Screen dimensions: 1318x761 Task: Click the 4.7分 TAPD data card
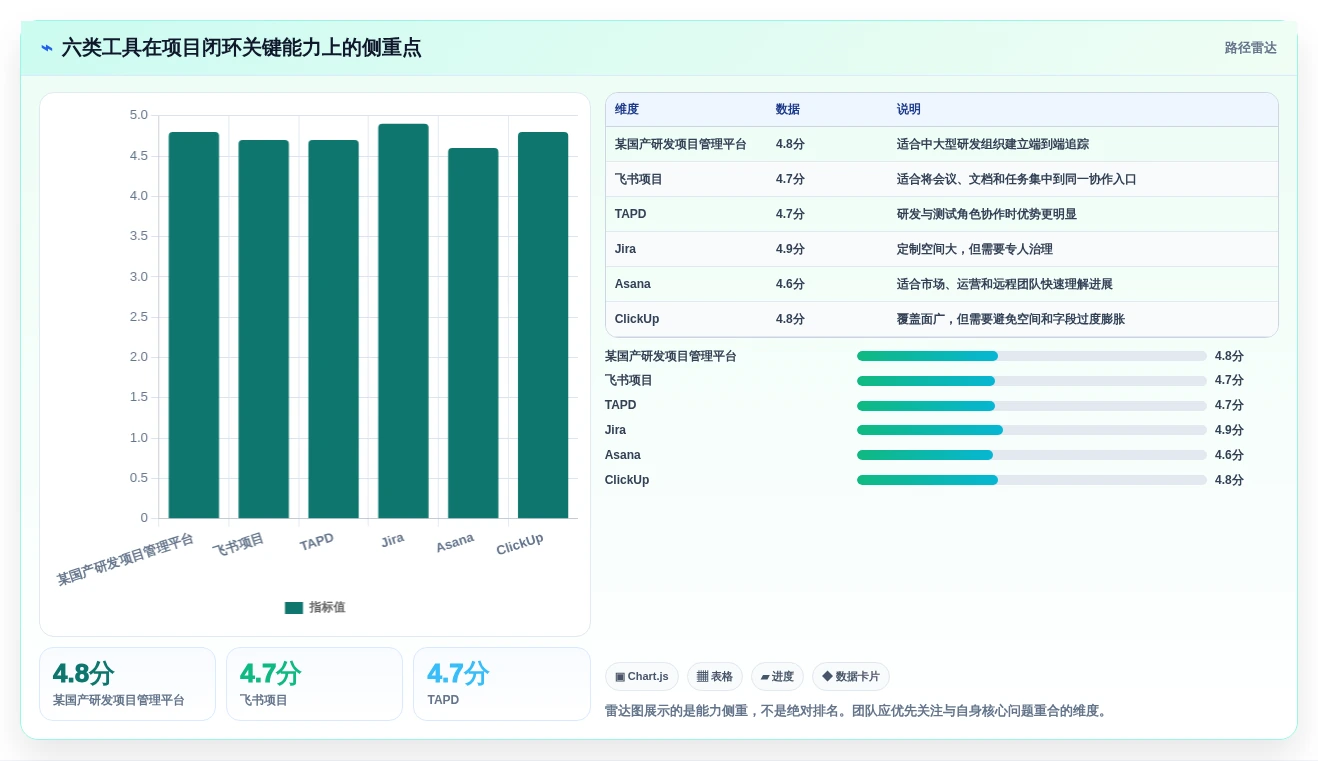point(502,684)
